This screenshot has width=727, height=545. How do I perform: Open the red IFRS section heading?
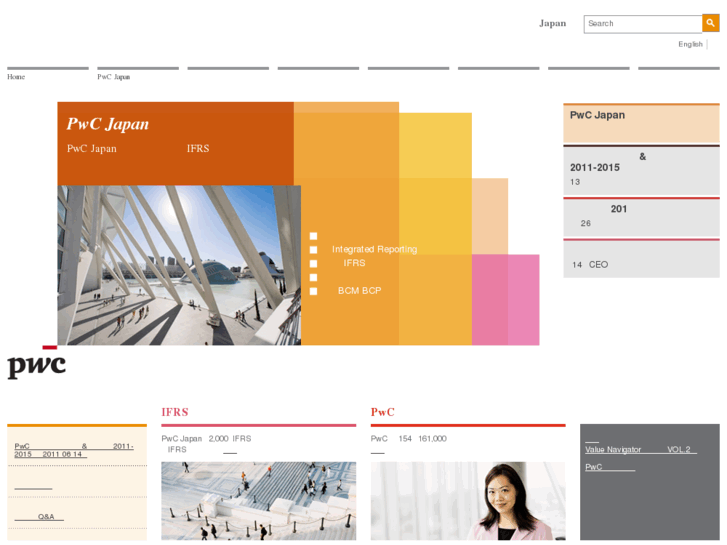175,412
